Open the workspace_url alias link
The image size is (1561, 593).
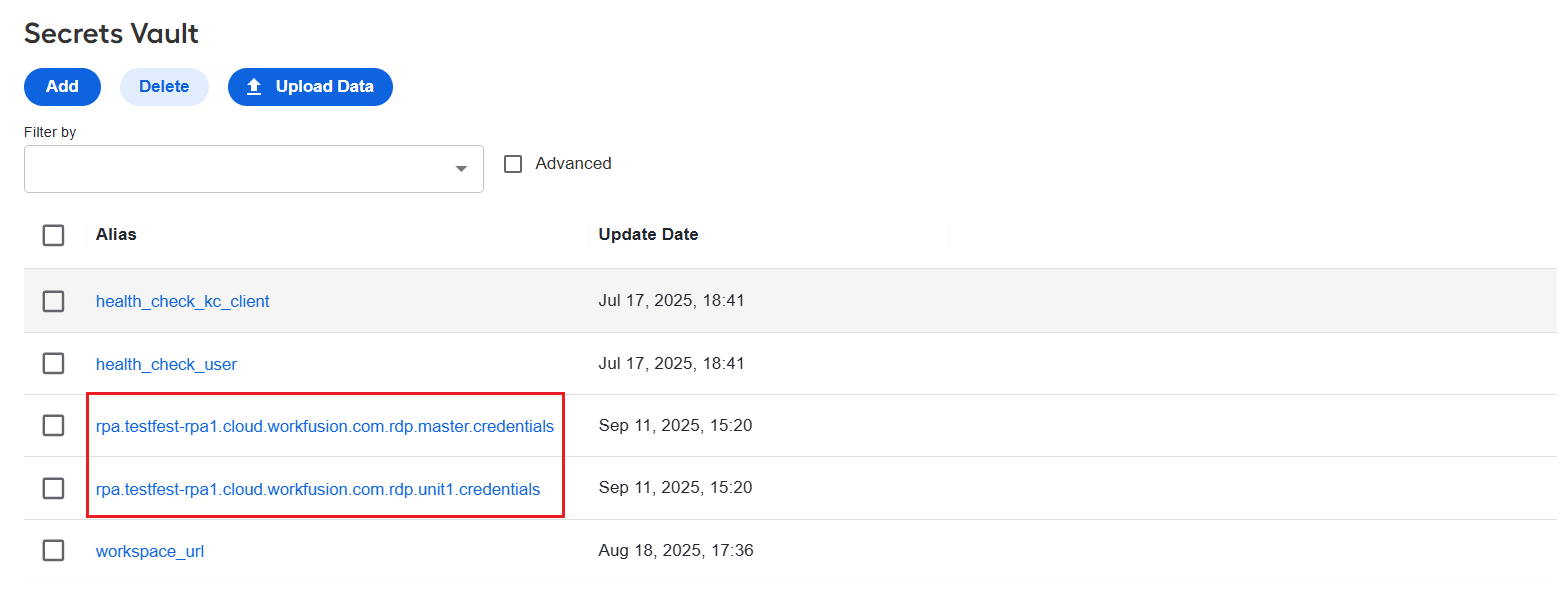(150, 551)
